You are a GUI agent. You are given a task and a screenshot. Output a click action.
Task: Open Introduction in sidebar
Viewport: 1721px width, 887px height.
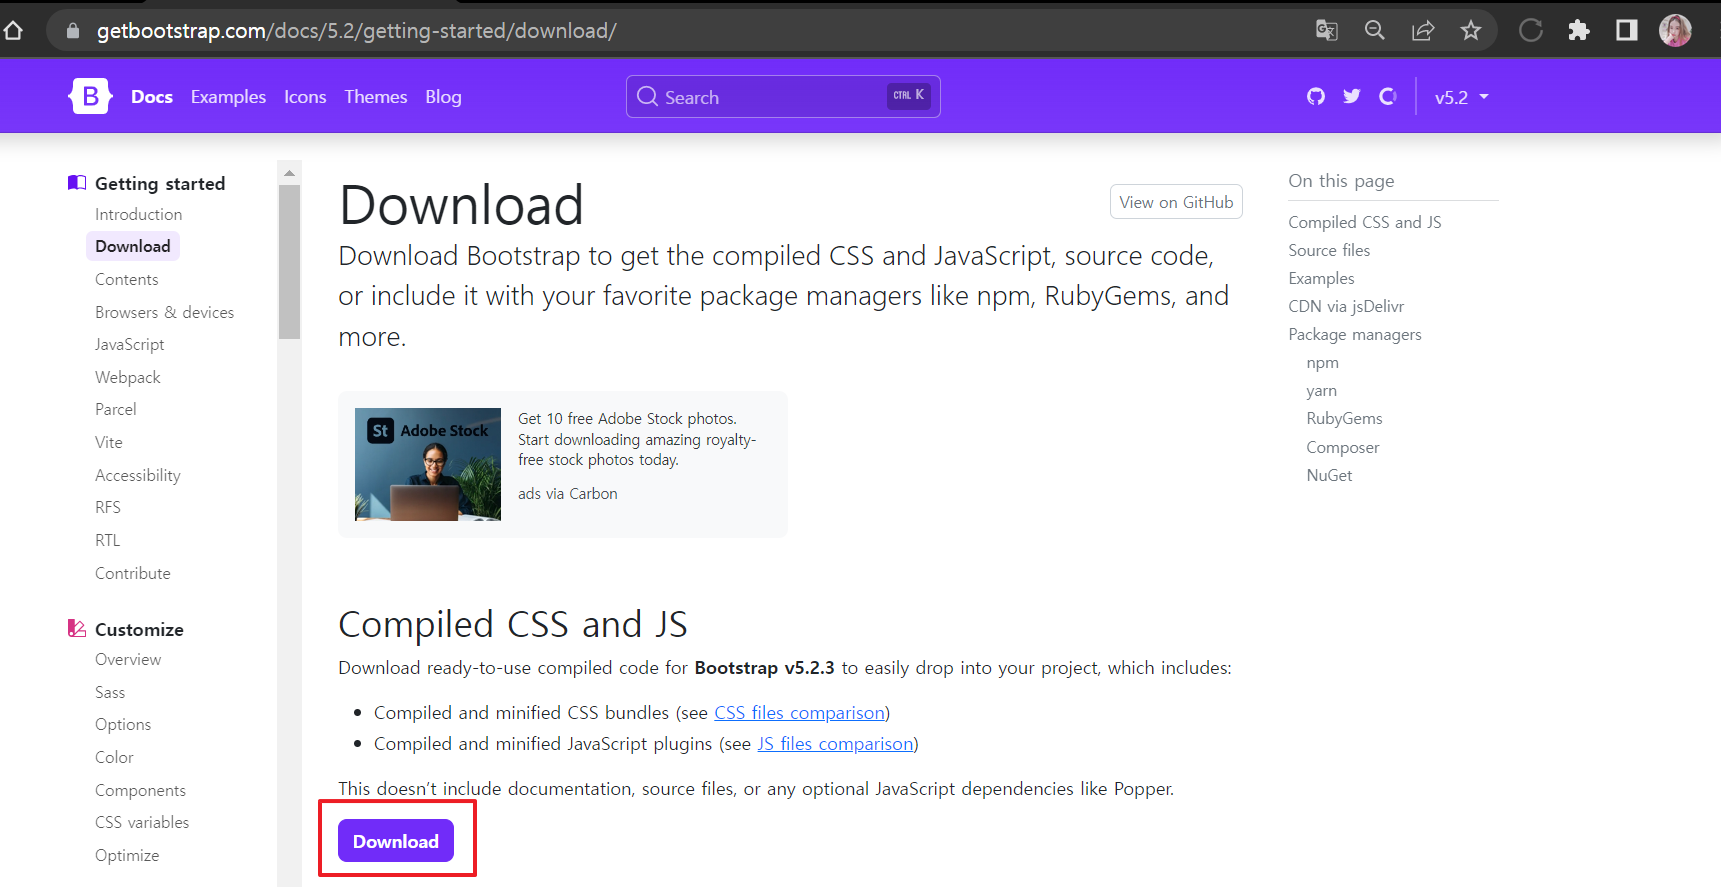(138, 214)
